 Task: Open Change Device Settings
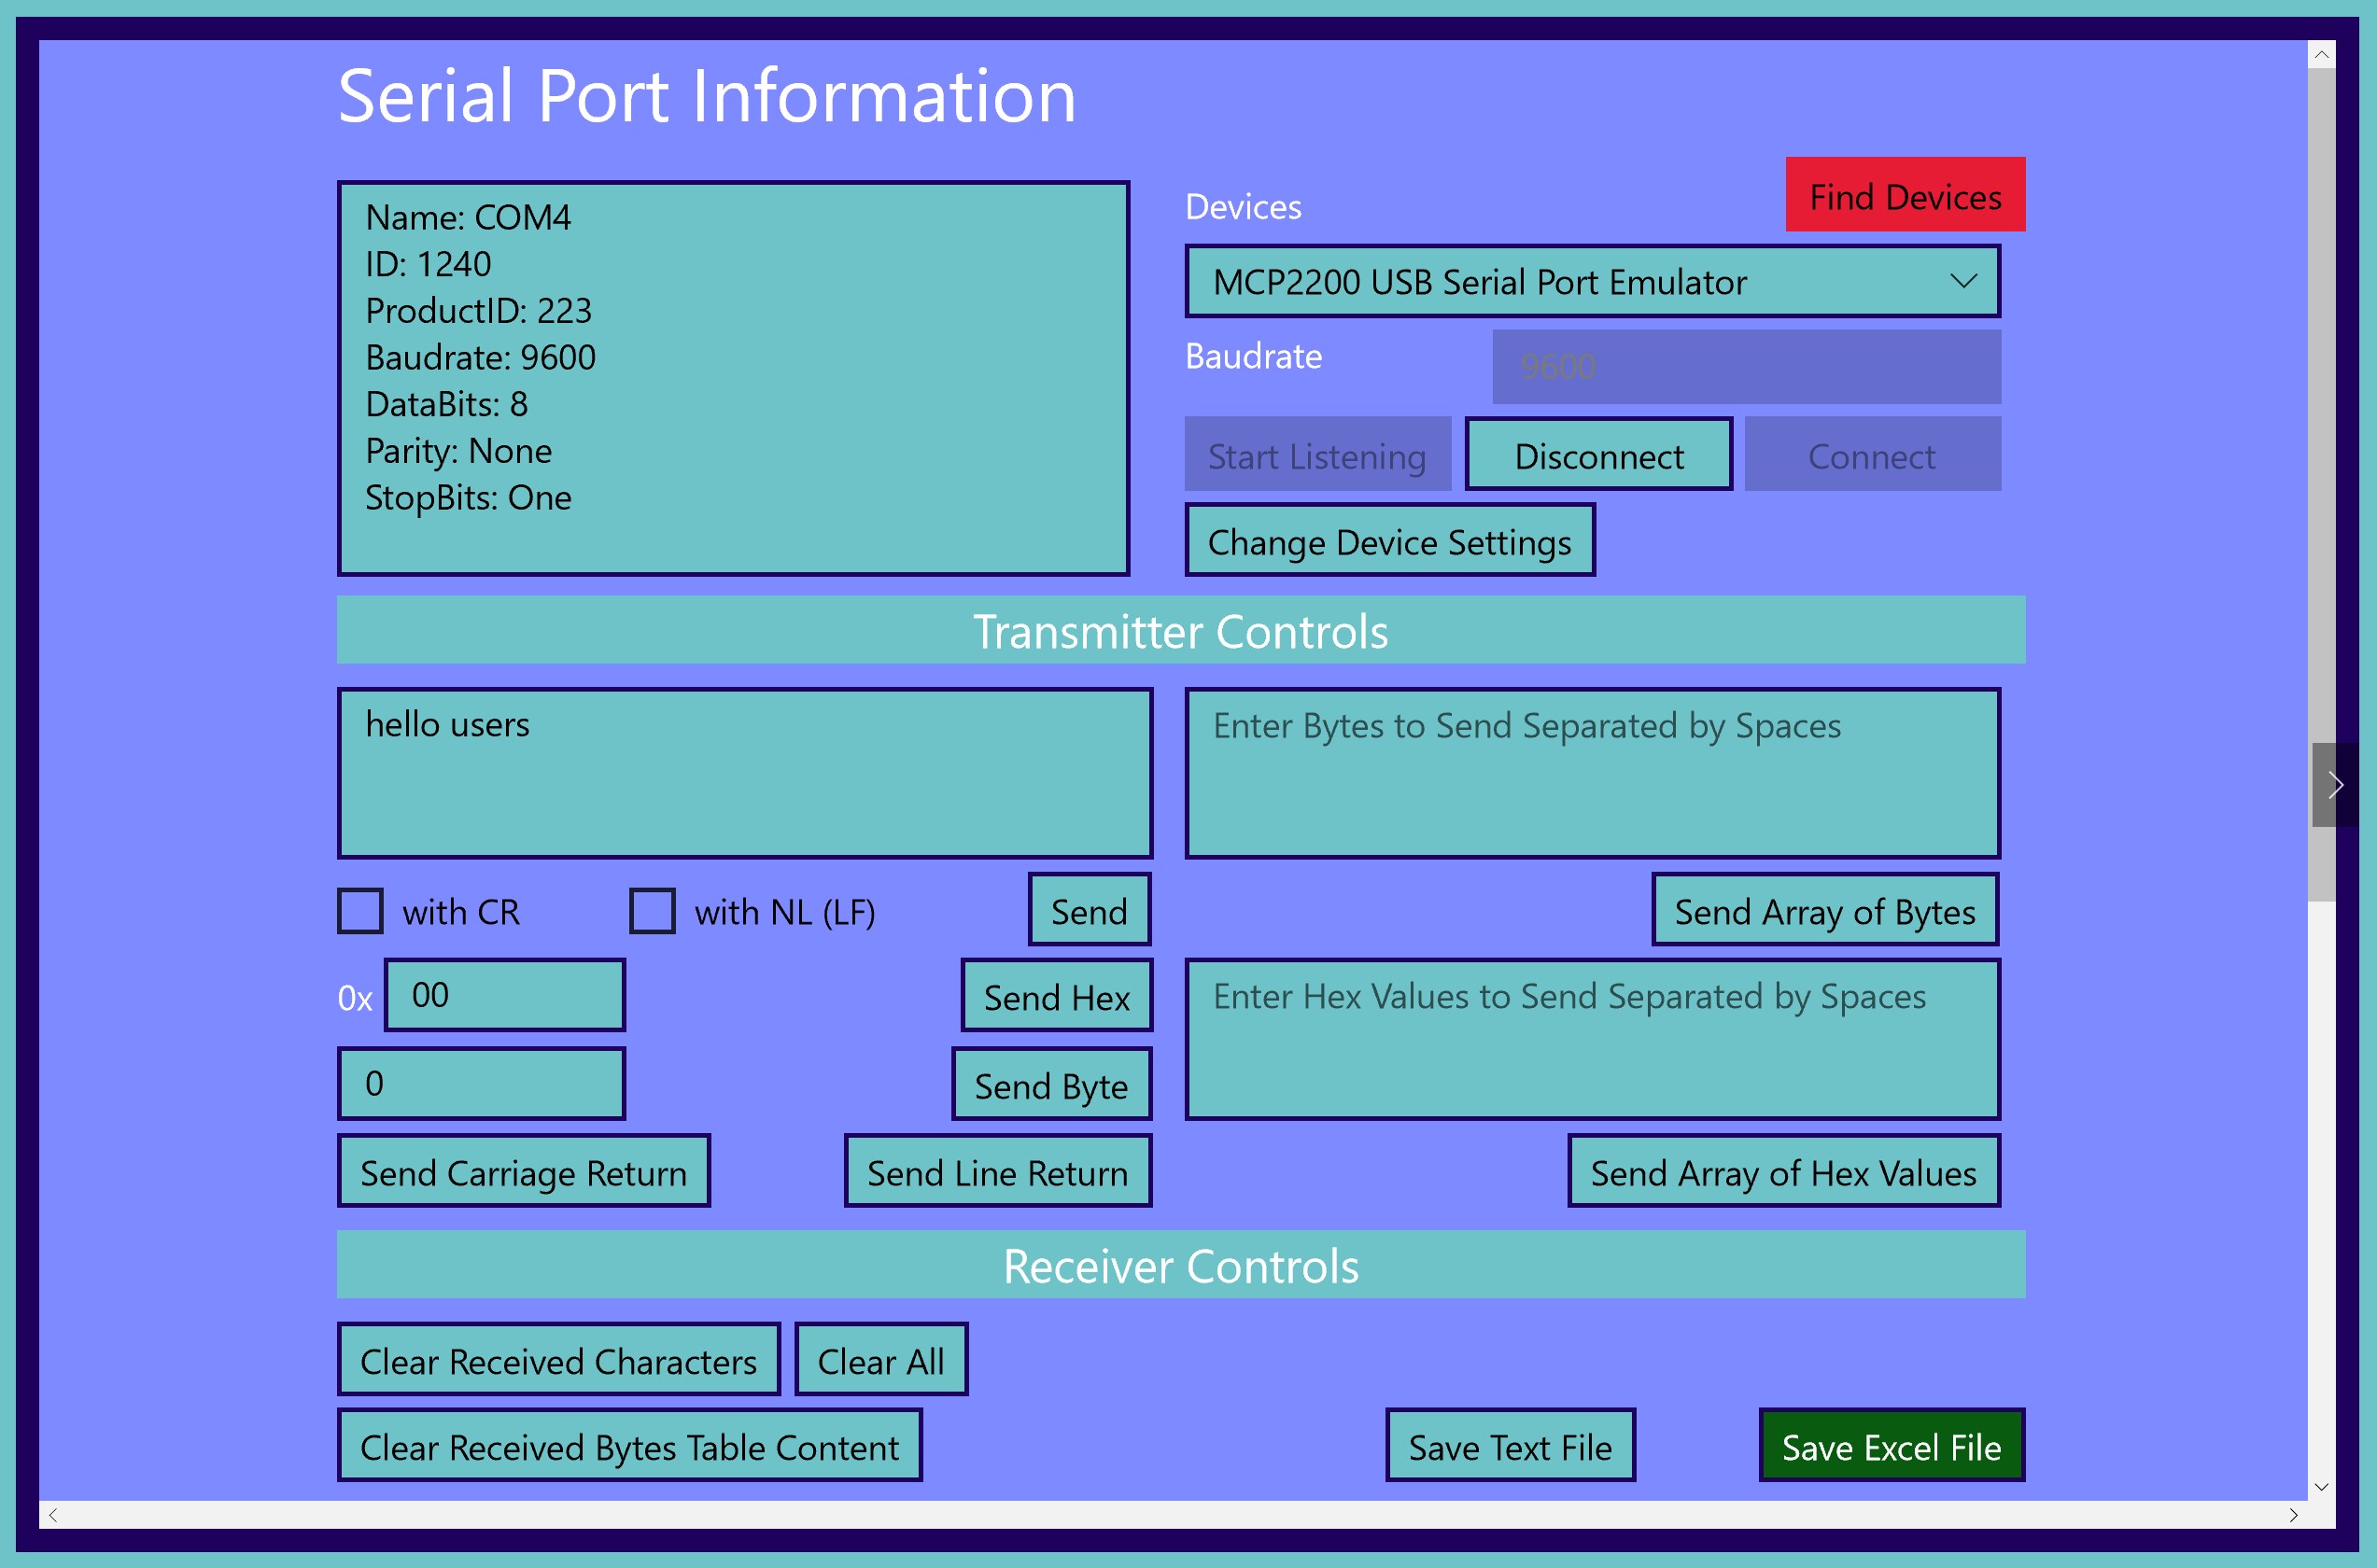click(x=1389, y=542)
